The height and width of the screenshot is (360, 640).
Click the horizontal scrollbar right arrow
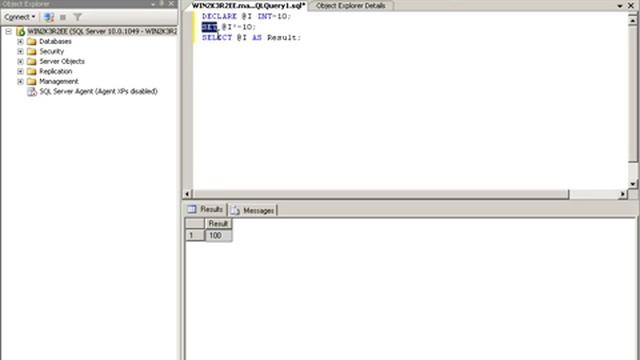pos(623,194)
